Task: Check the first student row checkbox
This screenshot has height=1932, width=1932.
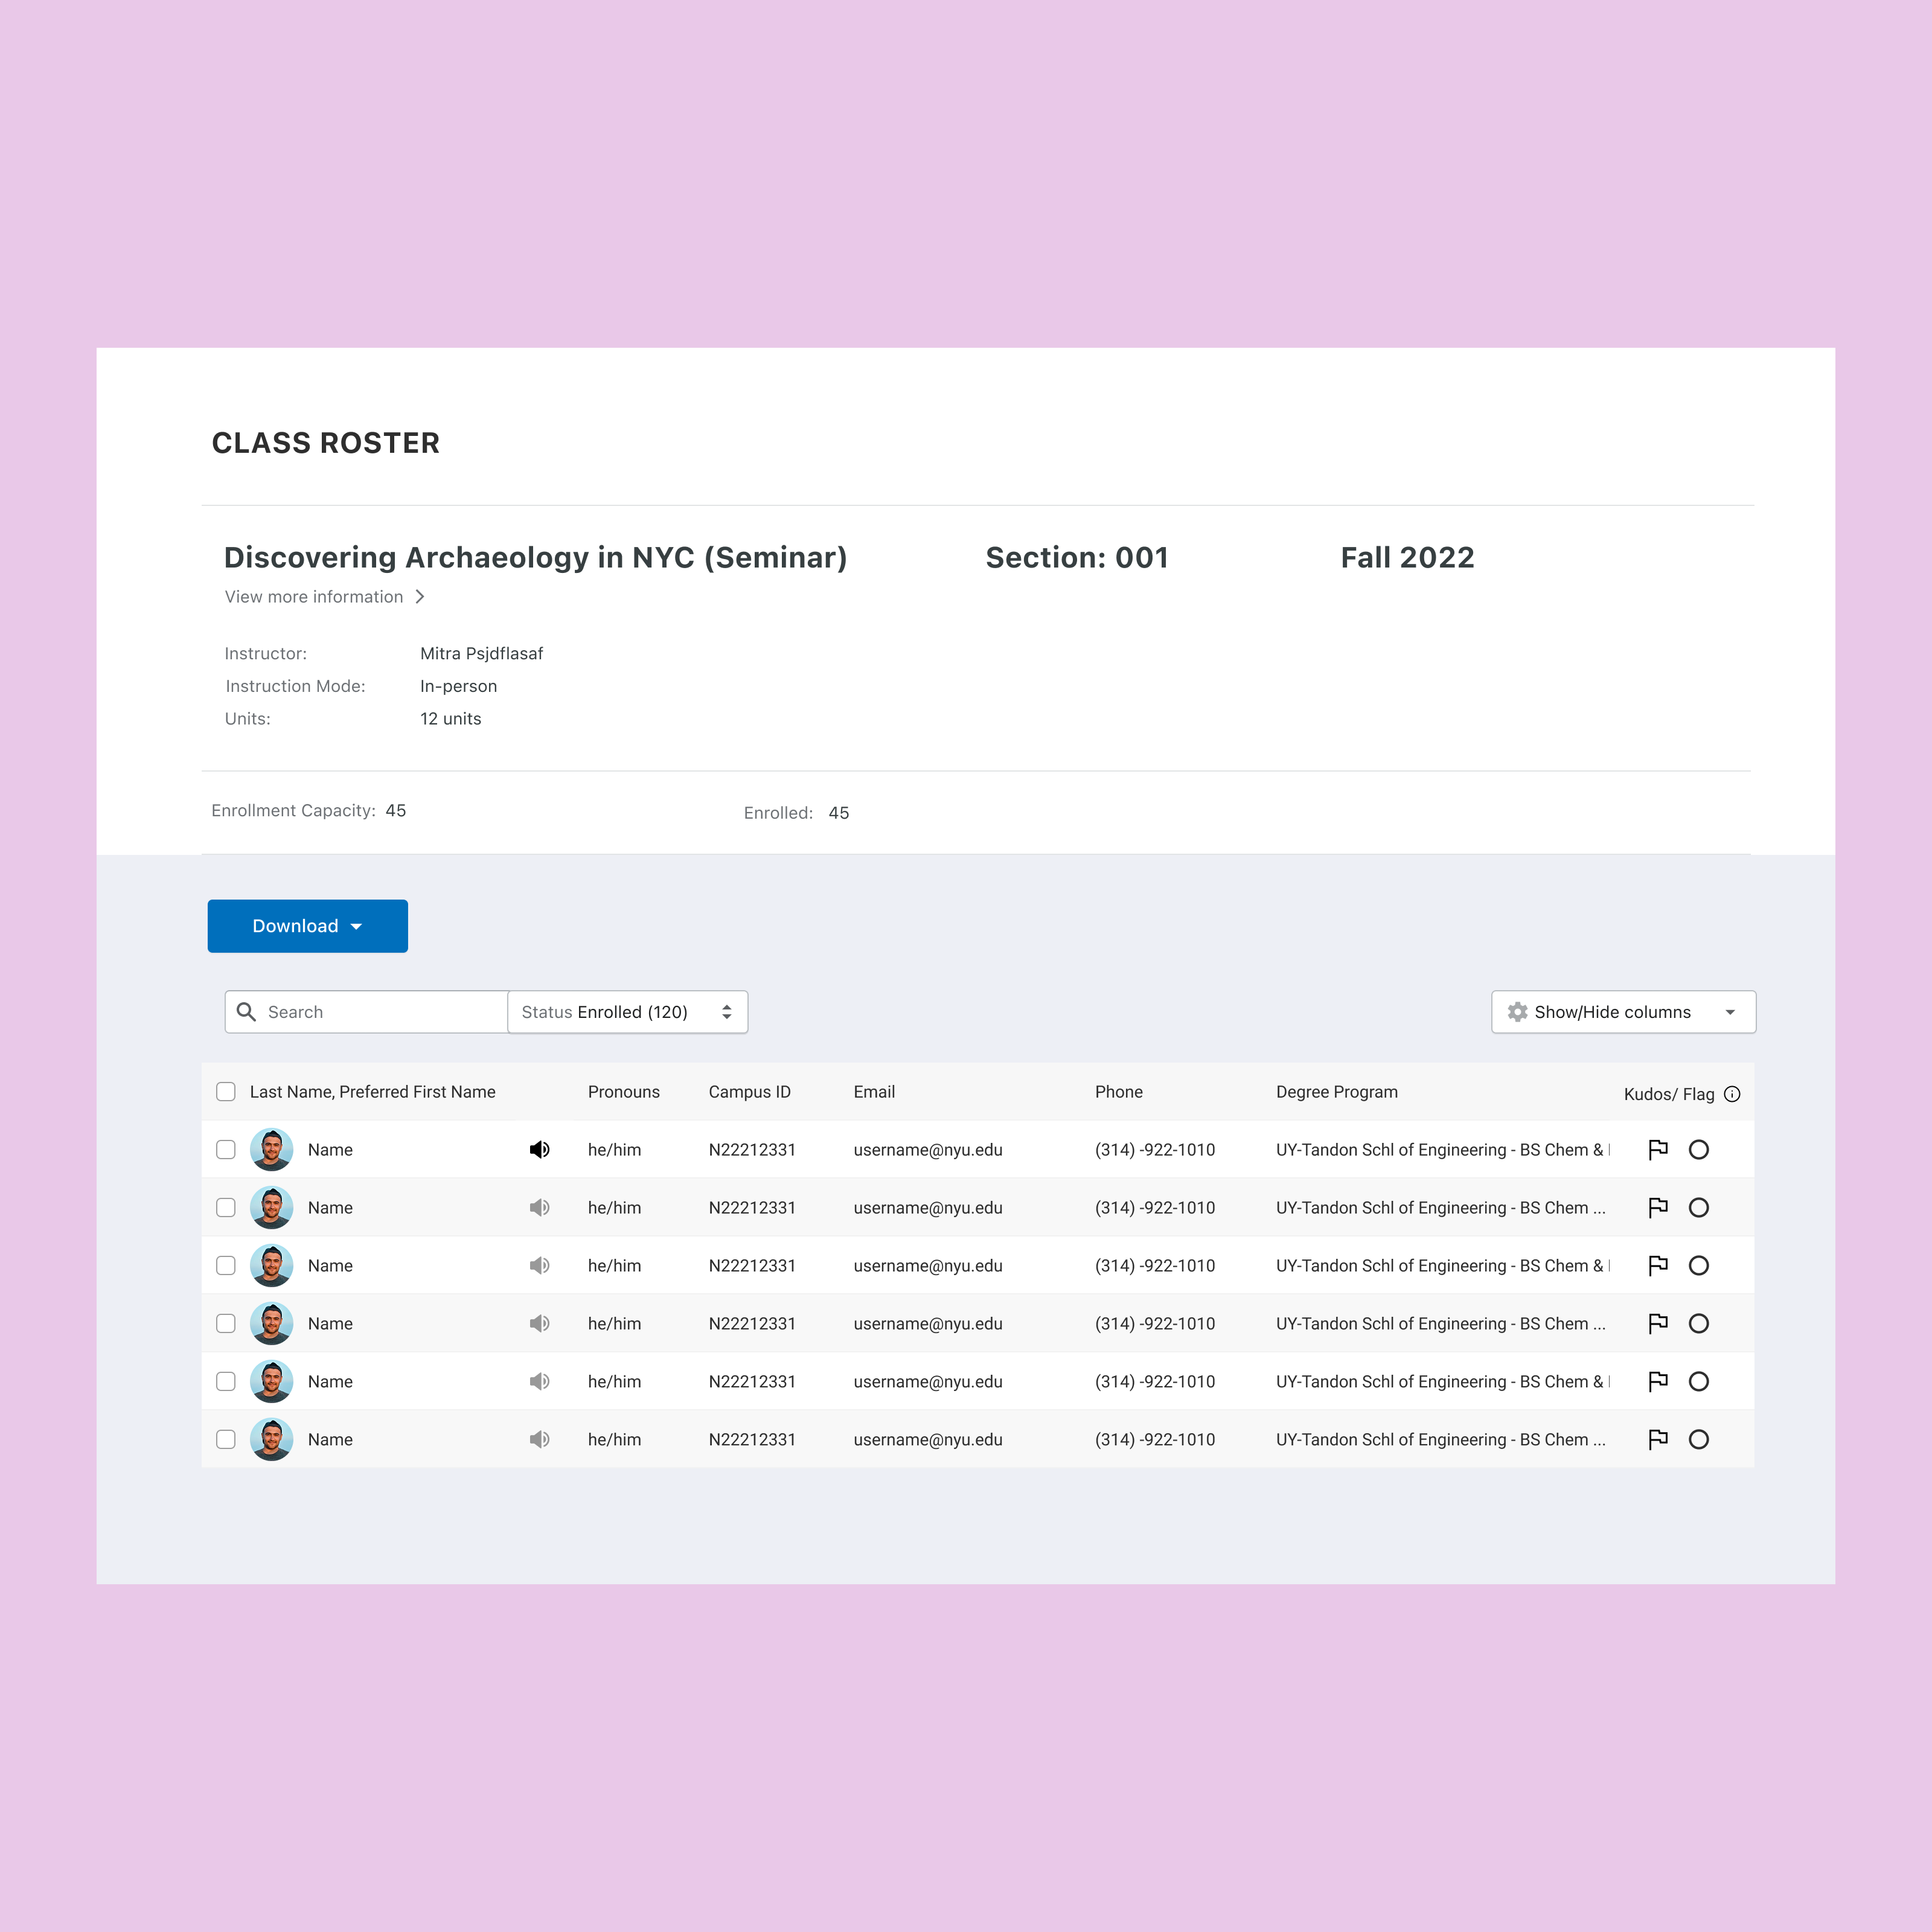Action: point(226,1149)
